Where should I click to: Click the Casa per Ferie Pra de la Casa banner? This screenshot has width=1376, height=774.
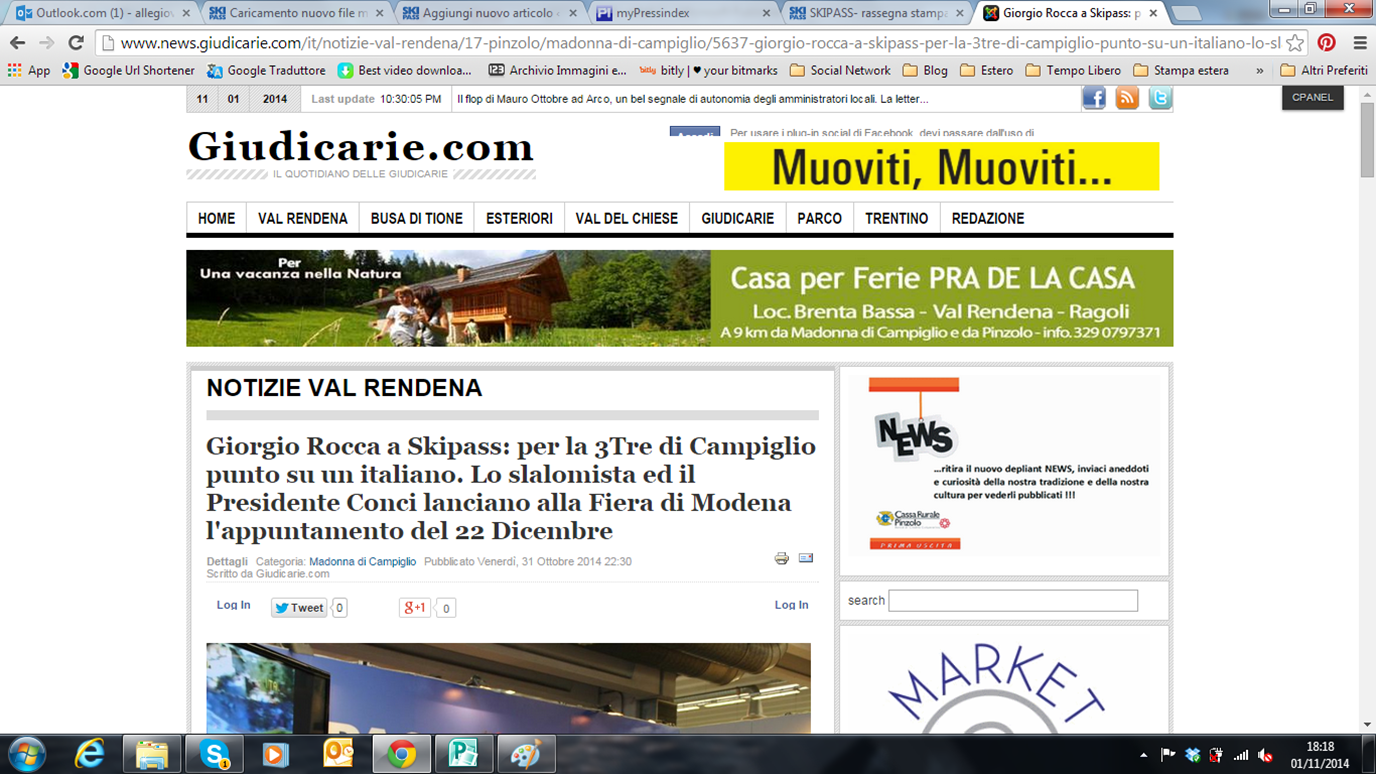(680, 298)
